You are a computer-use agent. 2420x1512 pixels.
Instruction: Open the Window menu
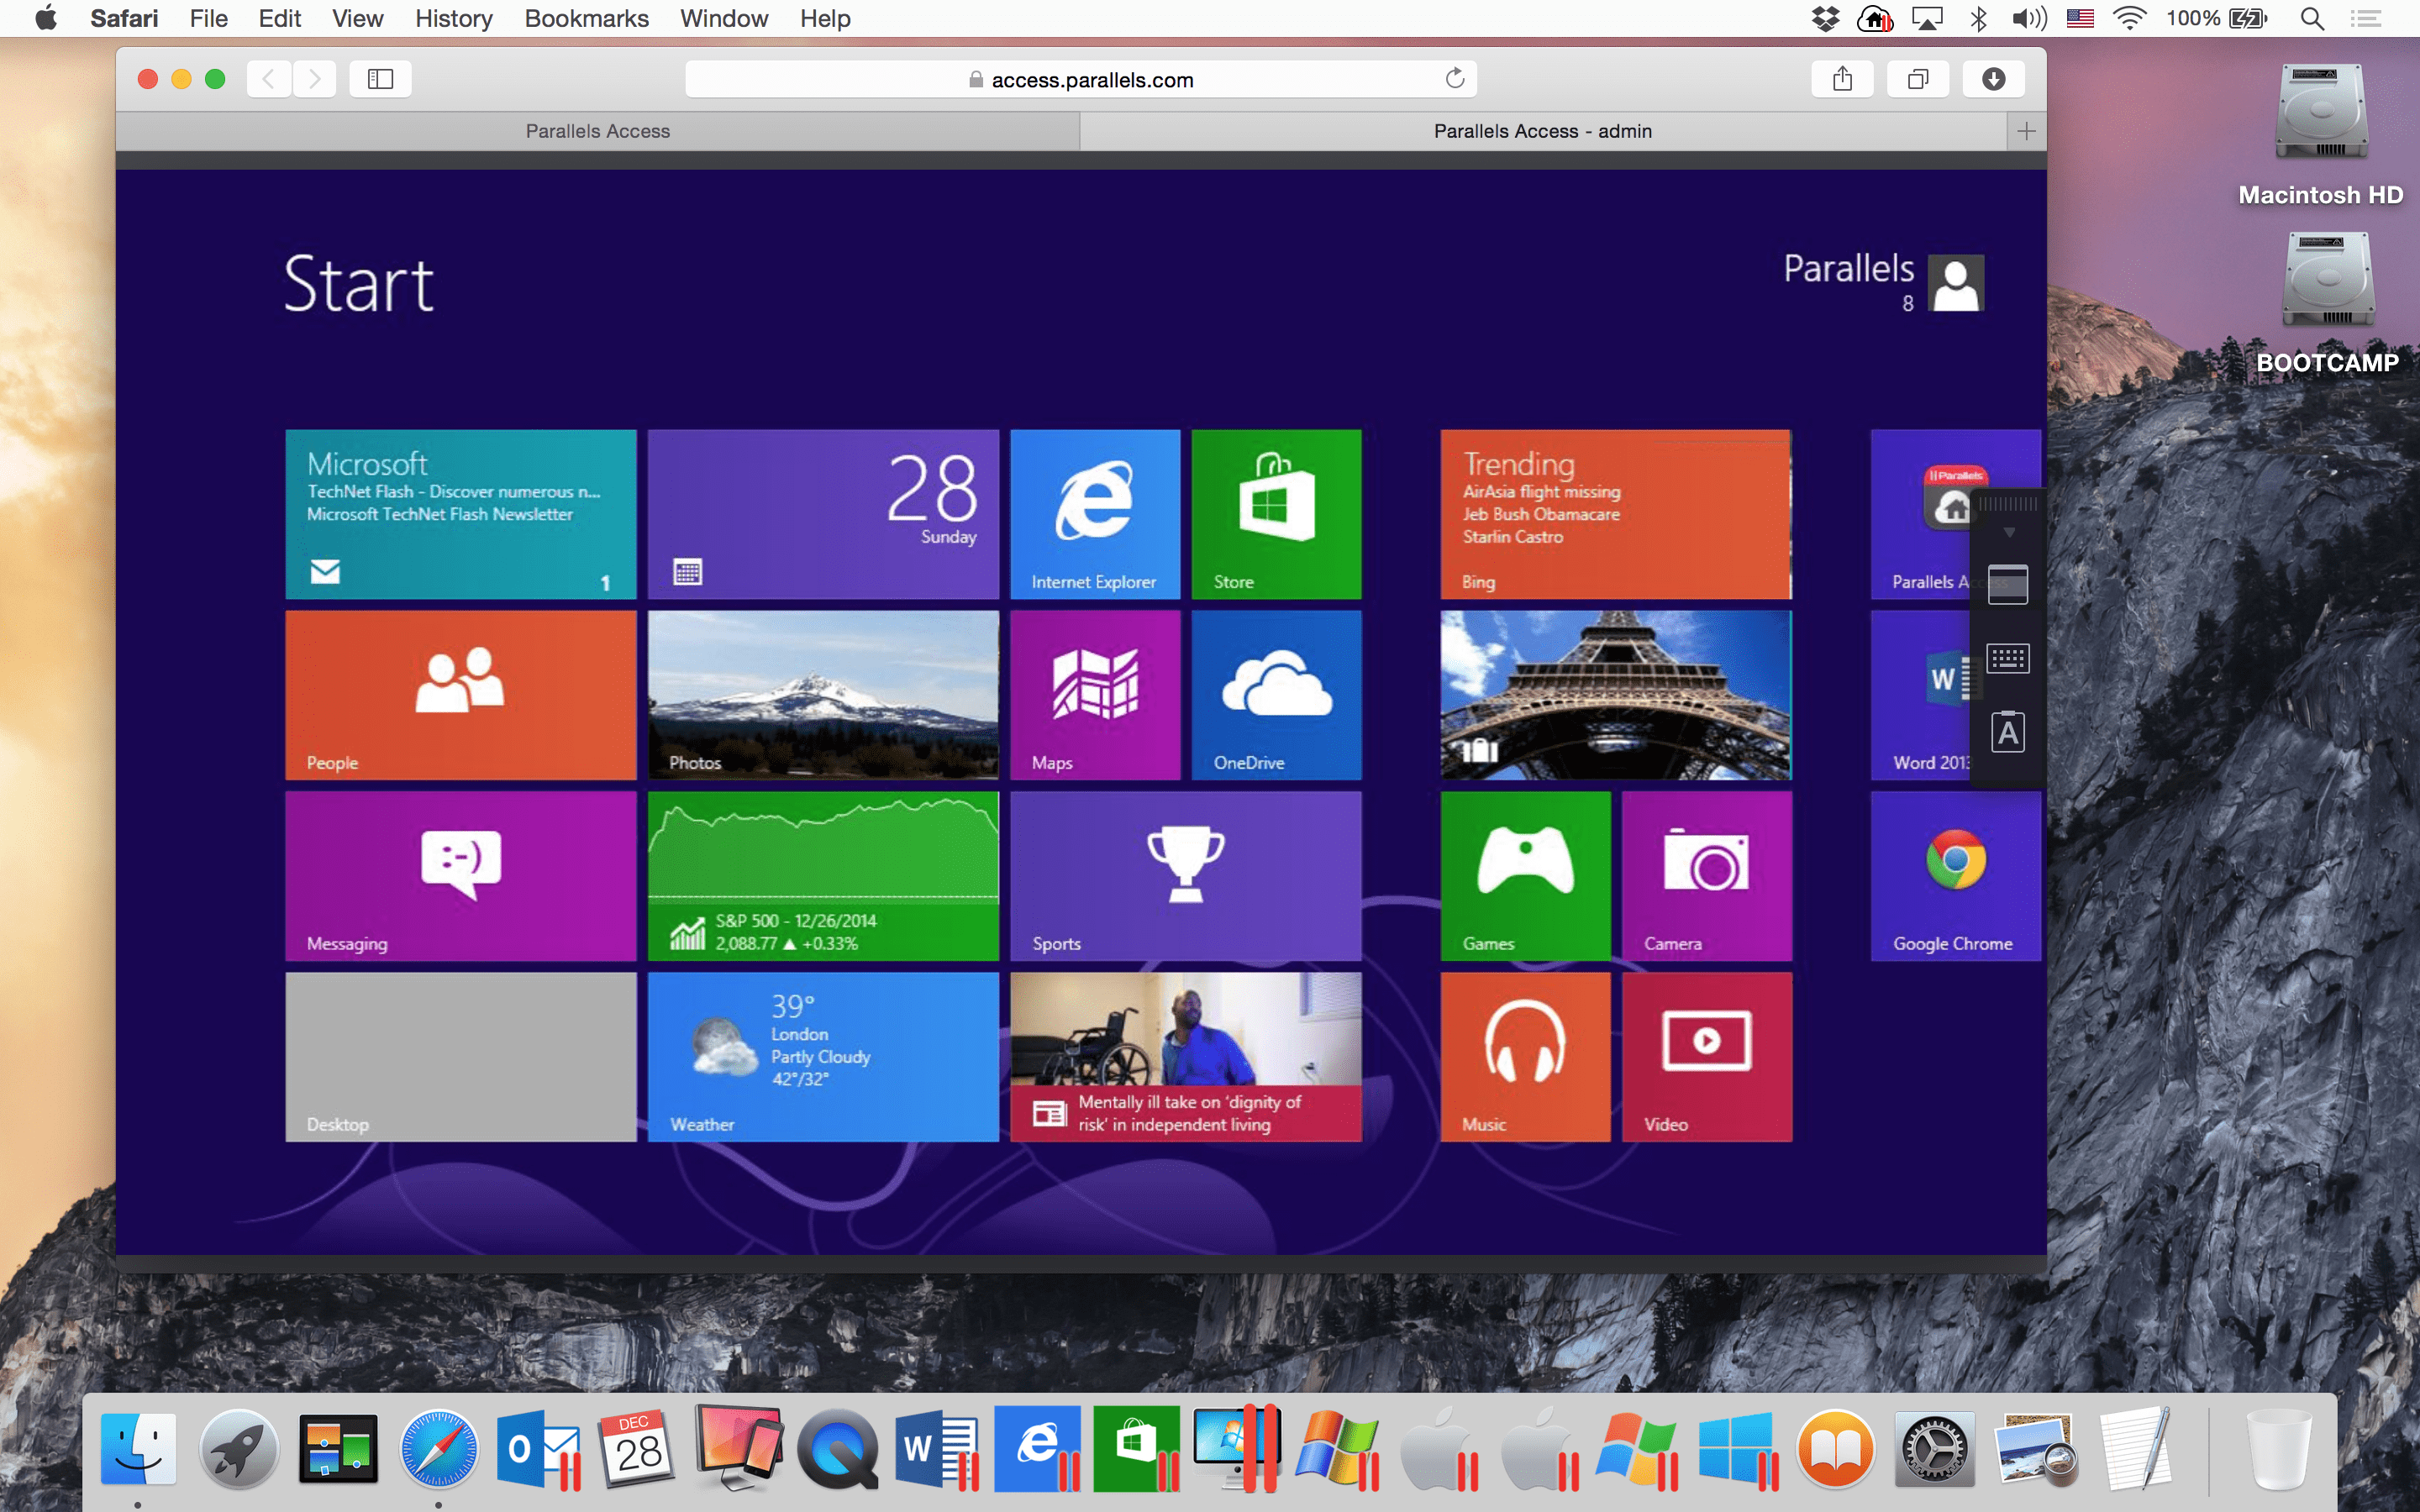724,18
